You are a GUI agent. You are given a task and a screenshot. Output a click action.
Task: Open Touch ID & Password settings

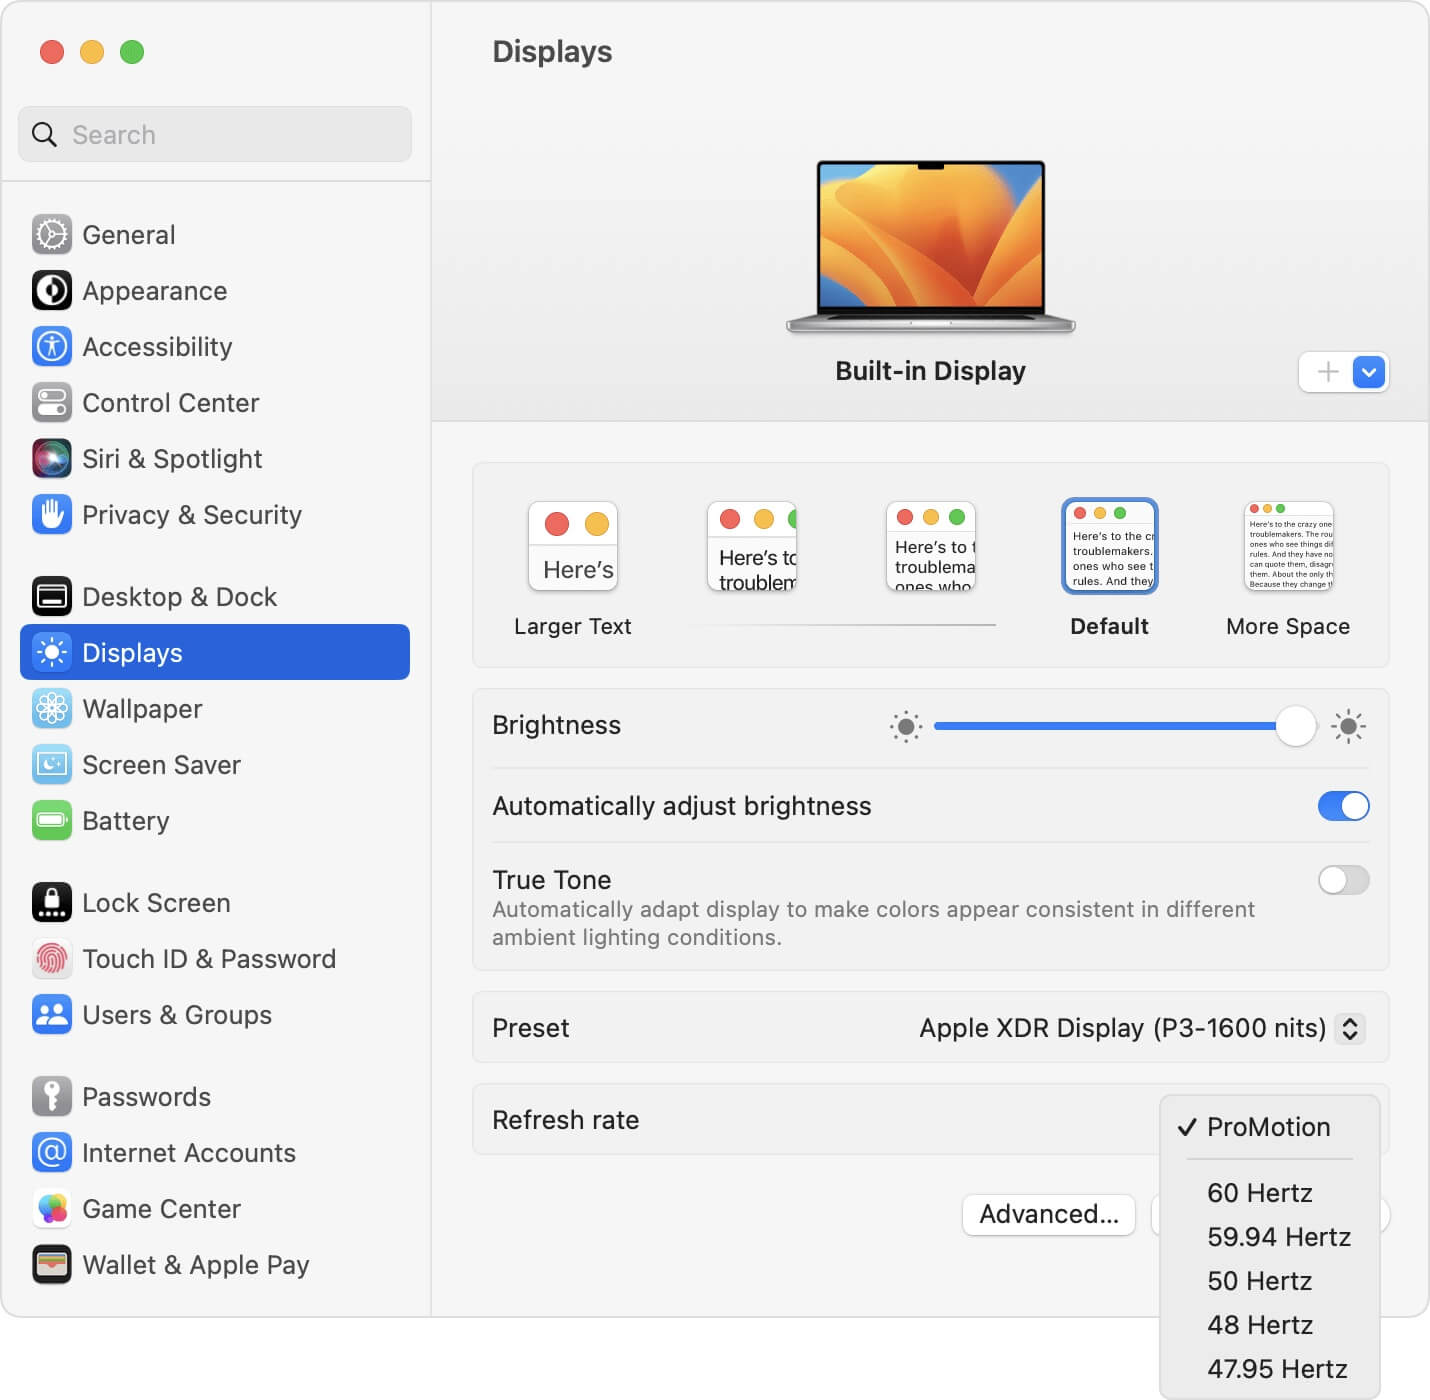pos(209,959)
